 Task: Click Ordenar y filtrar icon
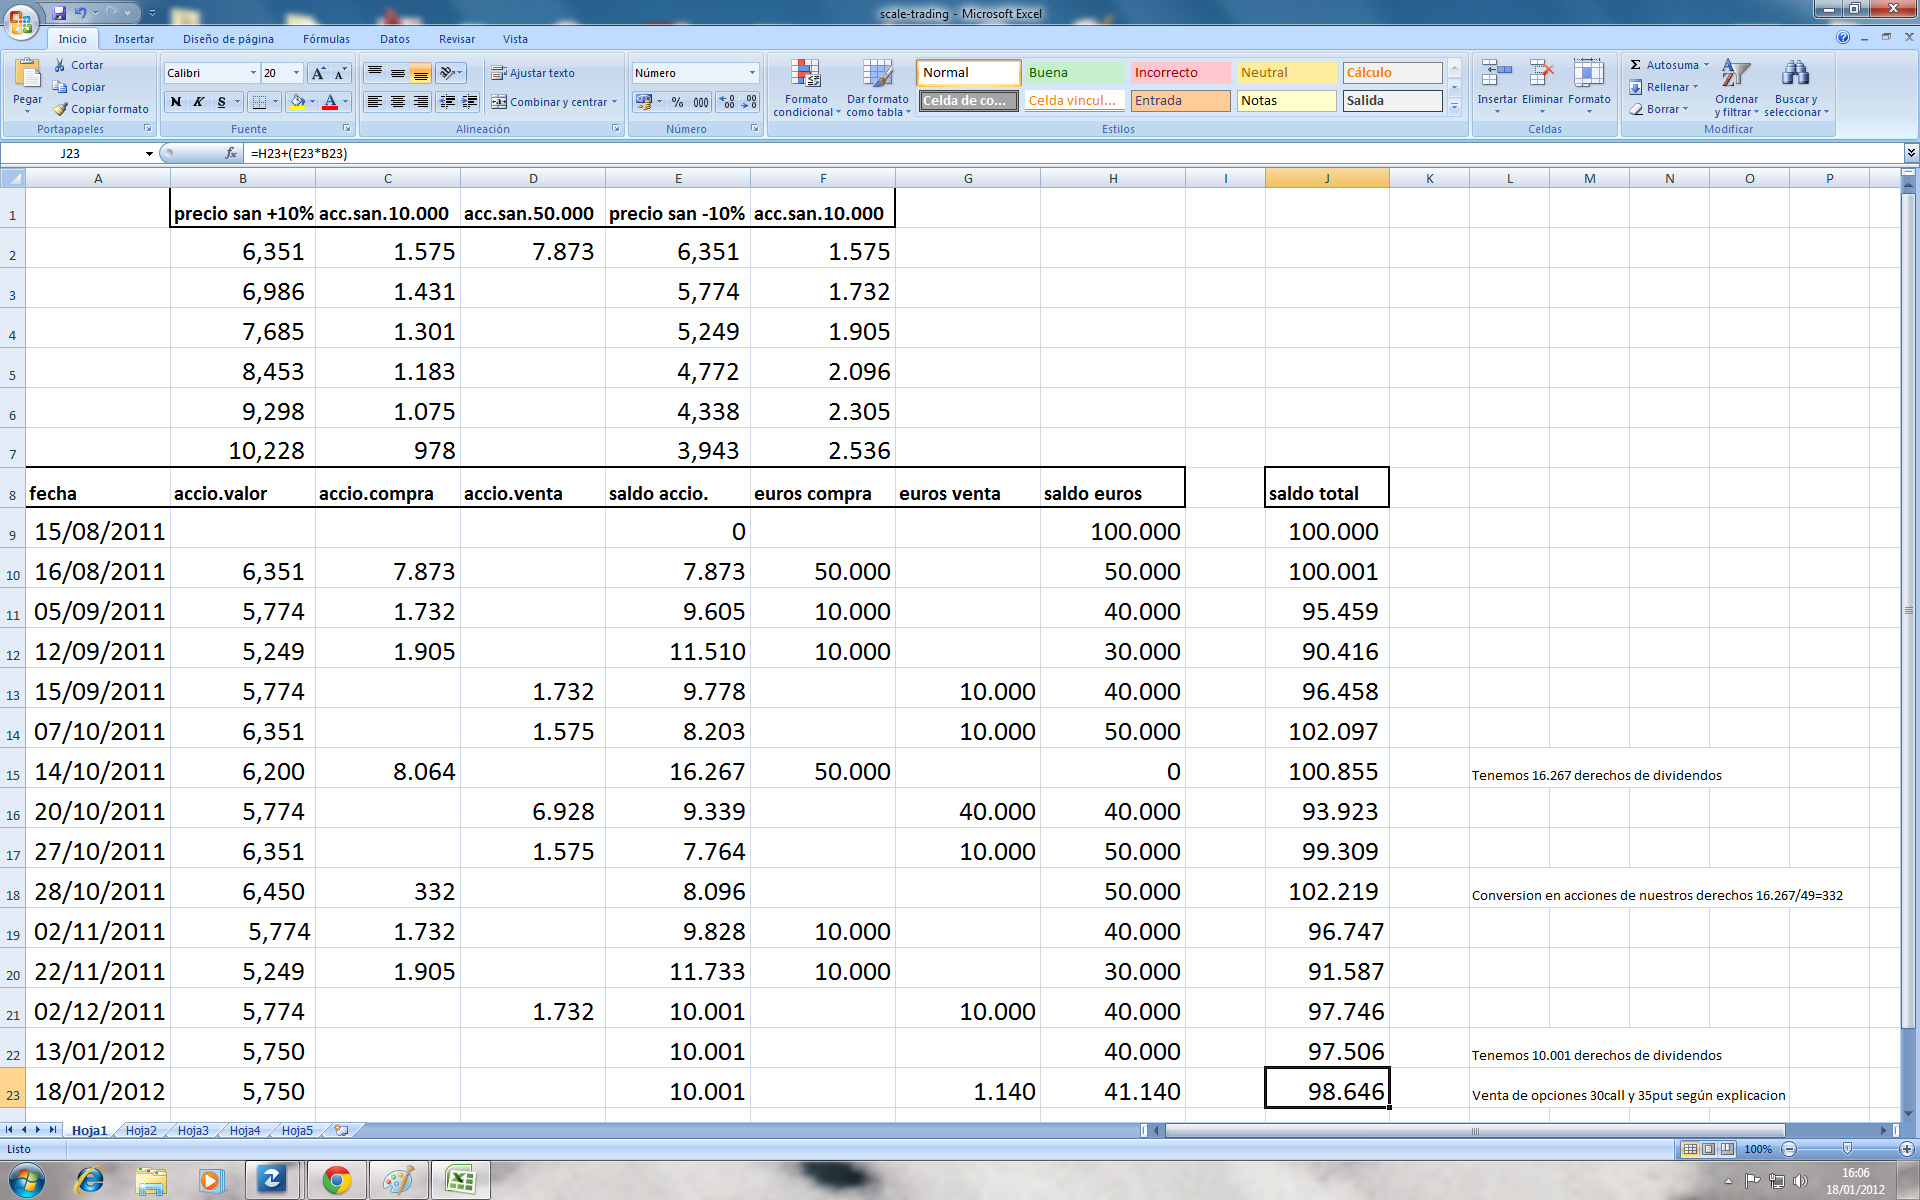coord(1736,75)
